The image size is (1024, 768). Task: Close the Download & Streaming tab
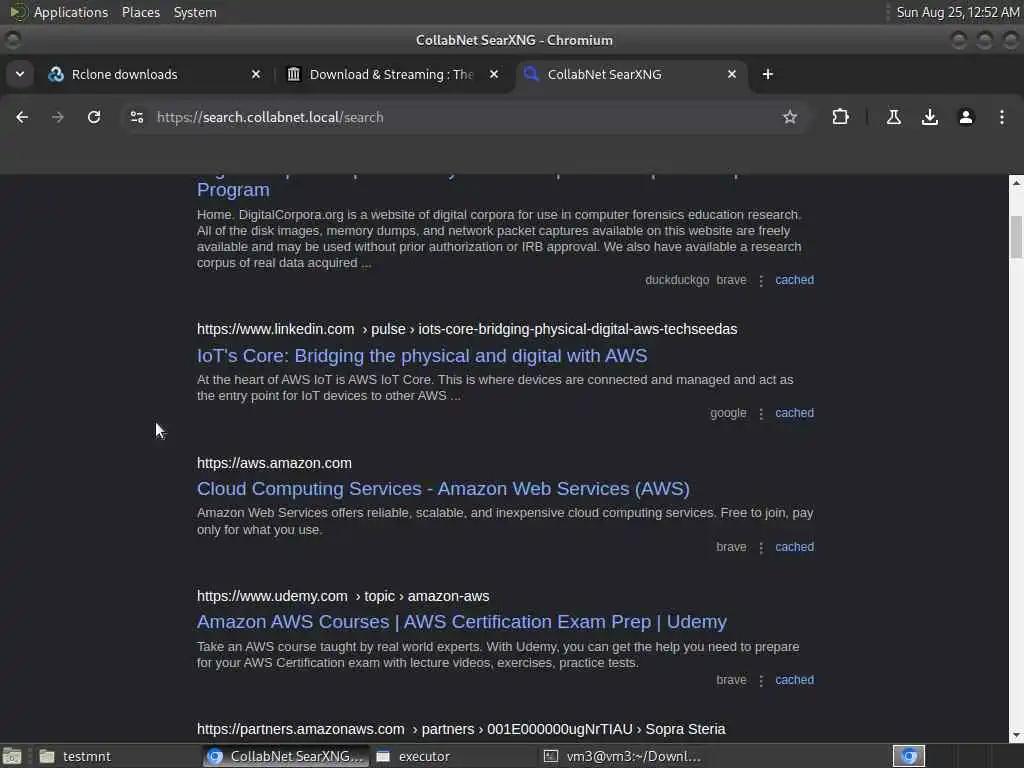(494, 74)
